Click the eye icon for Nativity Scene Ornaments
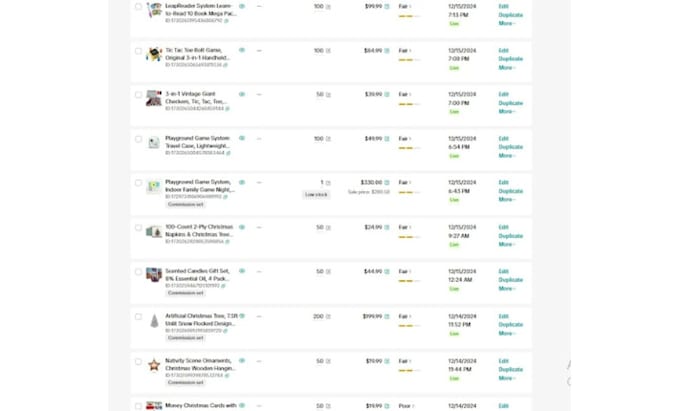This screenshot has width=680, height=411. (x=242, y=360)
